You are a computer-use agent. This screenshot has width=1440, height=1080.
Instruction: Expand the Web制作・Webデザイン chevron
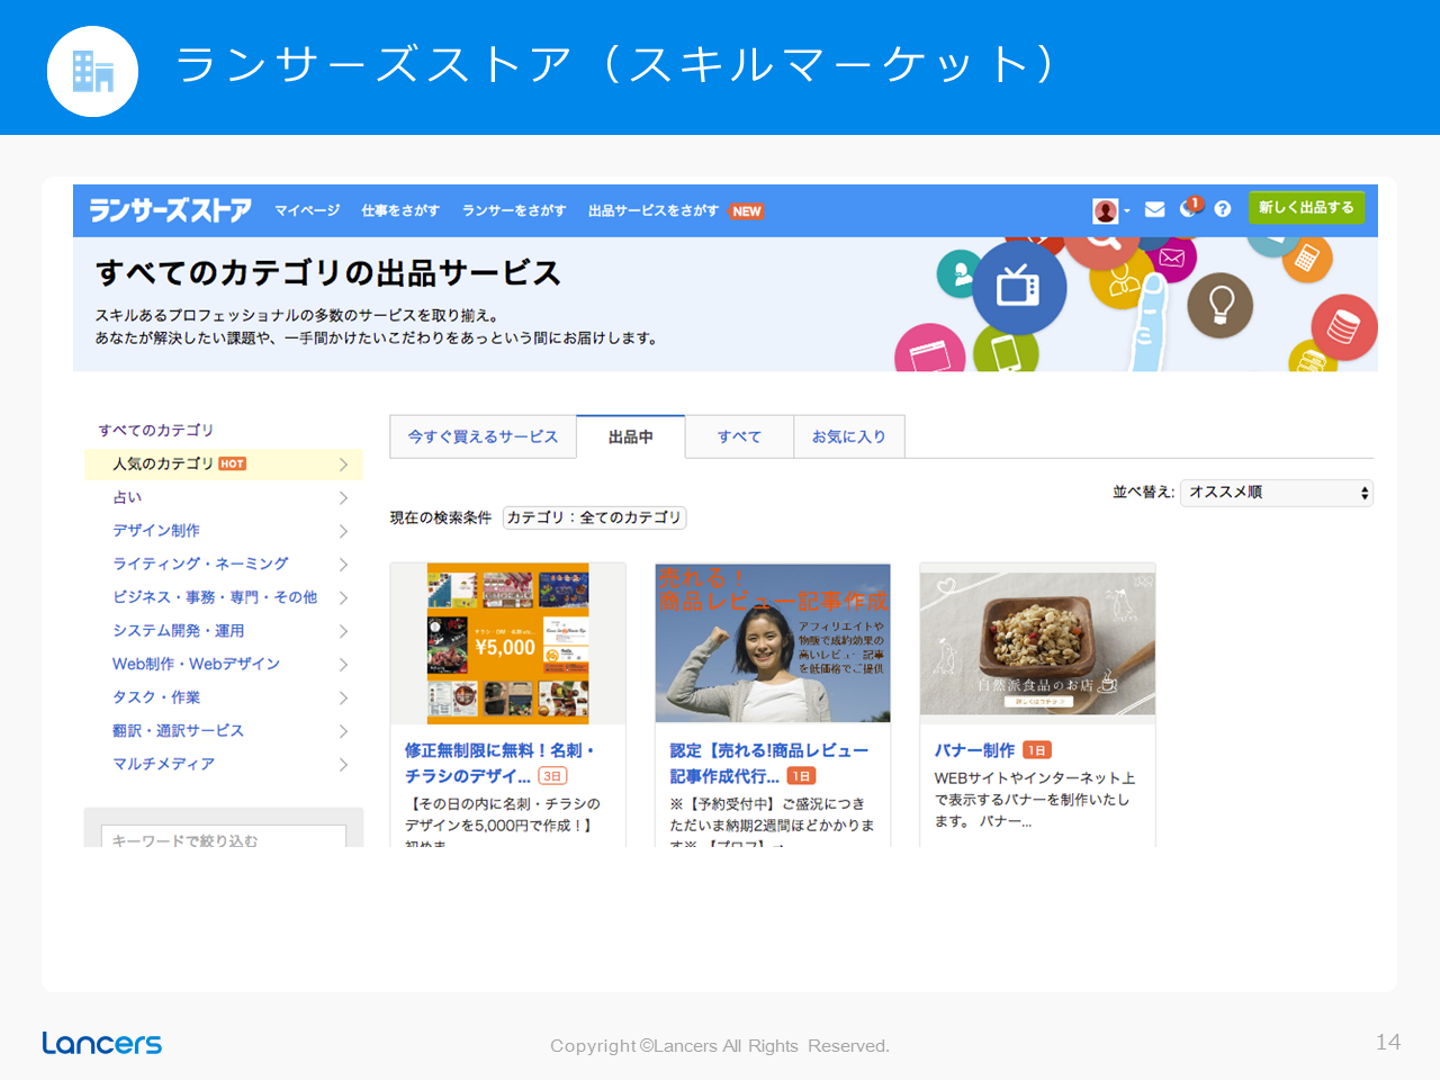(343, 664)
